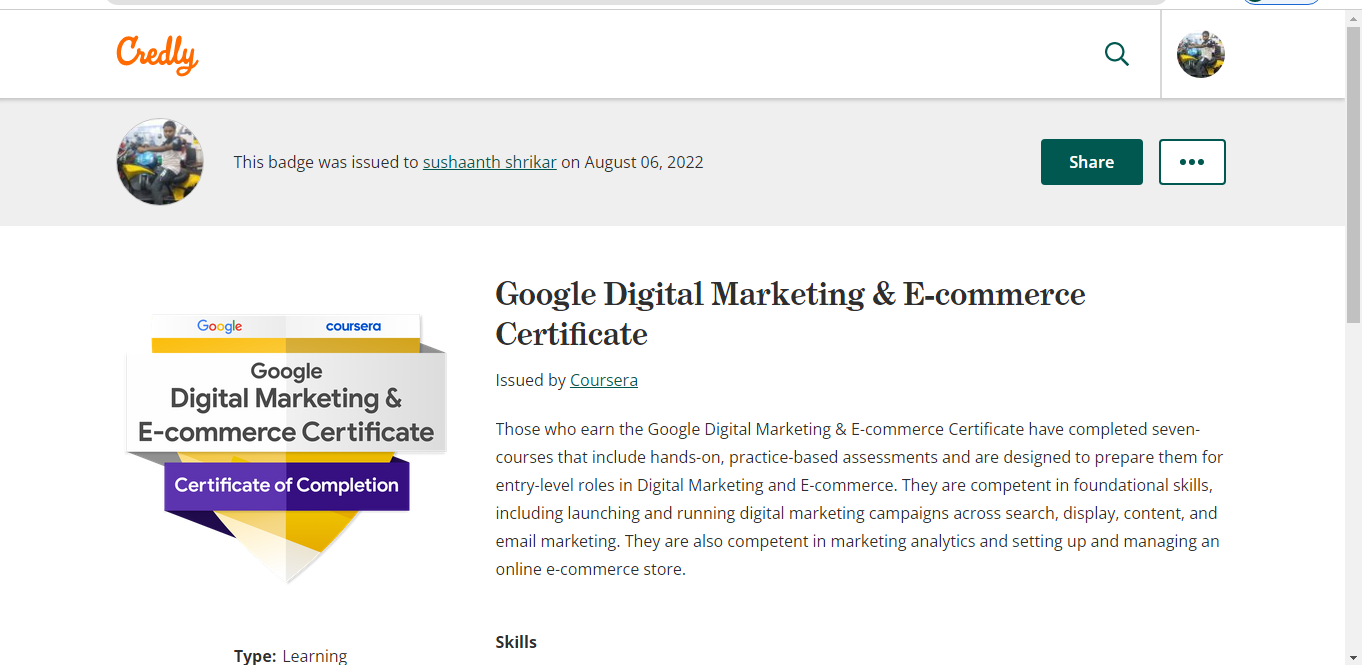Click the August 06, 2022 issue date
The image size is (1362, 665).
click(644, 162)
